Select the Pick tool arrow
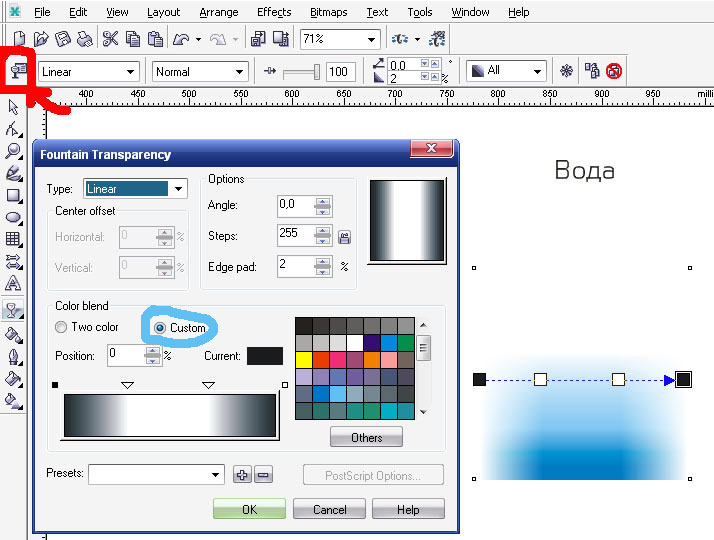The height and width of the screenshot is (540, 714). click(x=13, y=107)
